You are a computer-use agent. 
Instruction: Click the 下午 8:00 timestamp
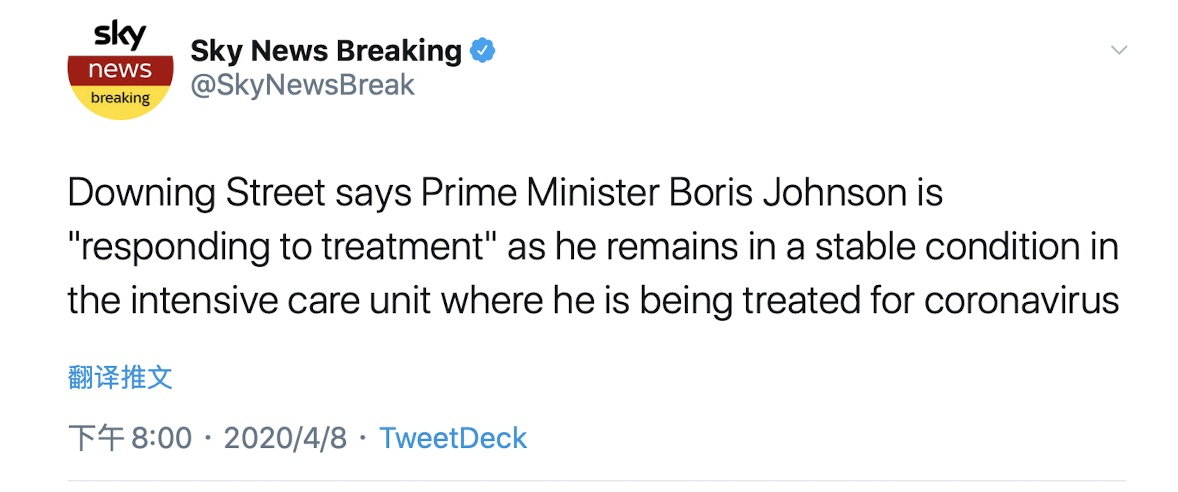pyautogui.click(x=130, y=438)
